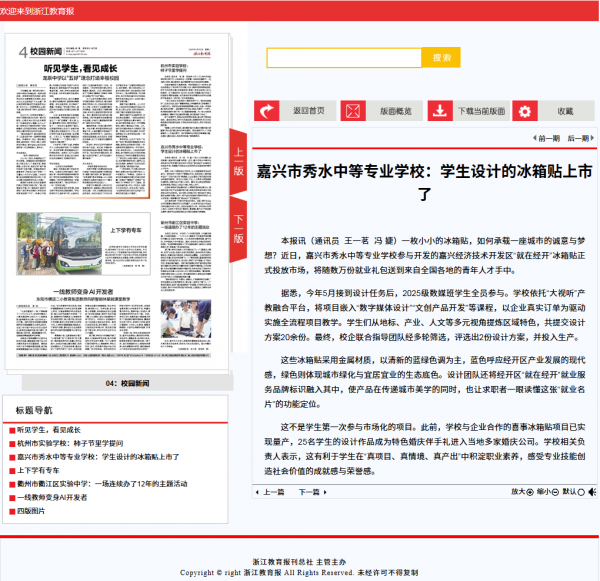Click the left arrow beside 前一期
This screenshot has height=581, width=600.
pyautogui.click(x=535, y=138)
